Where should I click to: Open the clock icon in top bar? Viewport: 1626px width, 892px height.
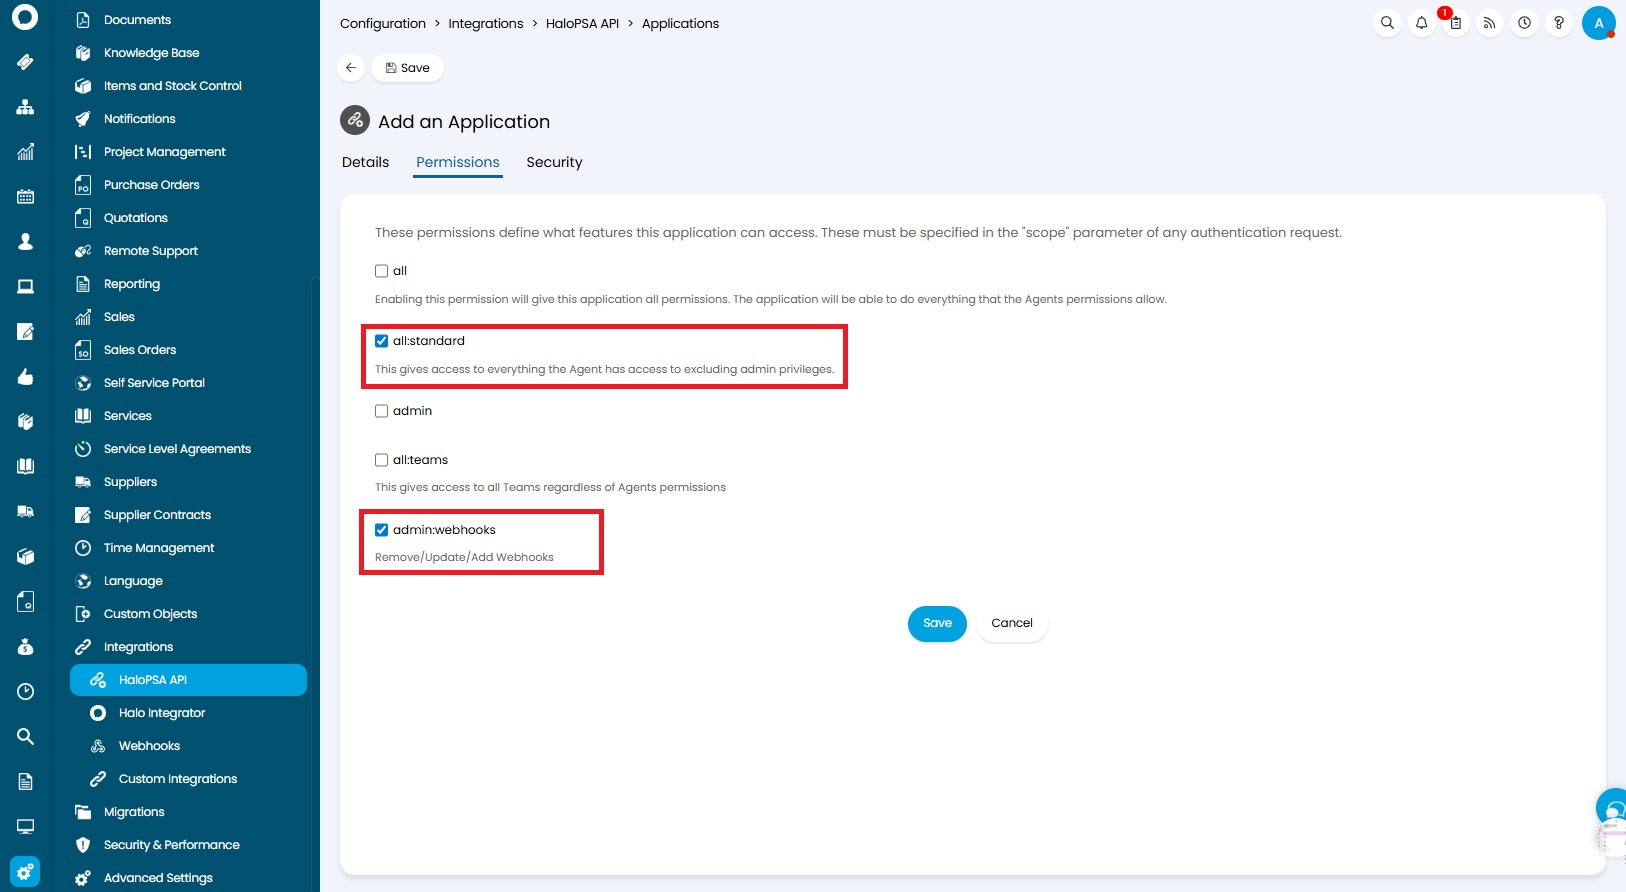[x=1524, y=23]
